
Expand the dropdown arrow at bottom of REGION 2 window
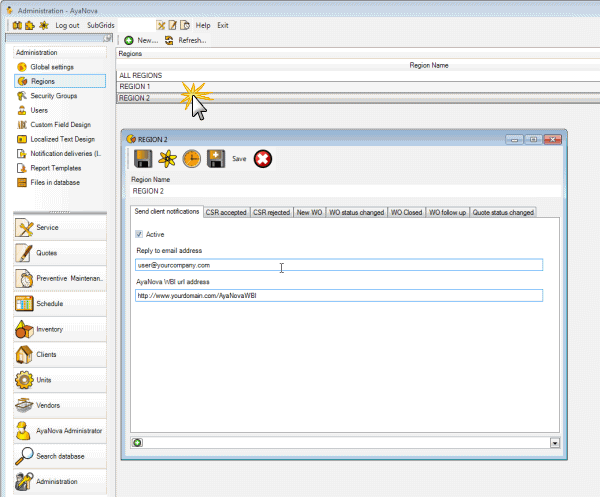pyautogui.click(x=555, y=443)
